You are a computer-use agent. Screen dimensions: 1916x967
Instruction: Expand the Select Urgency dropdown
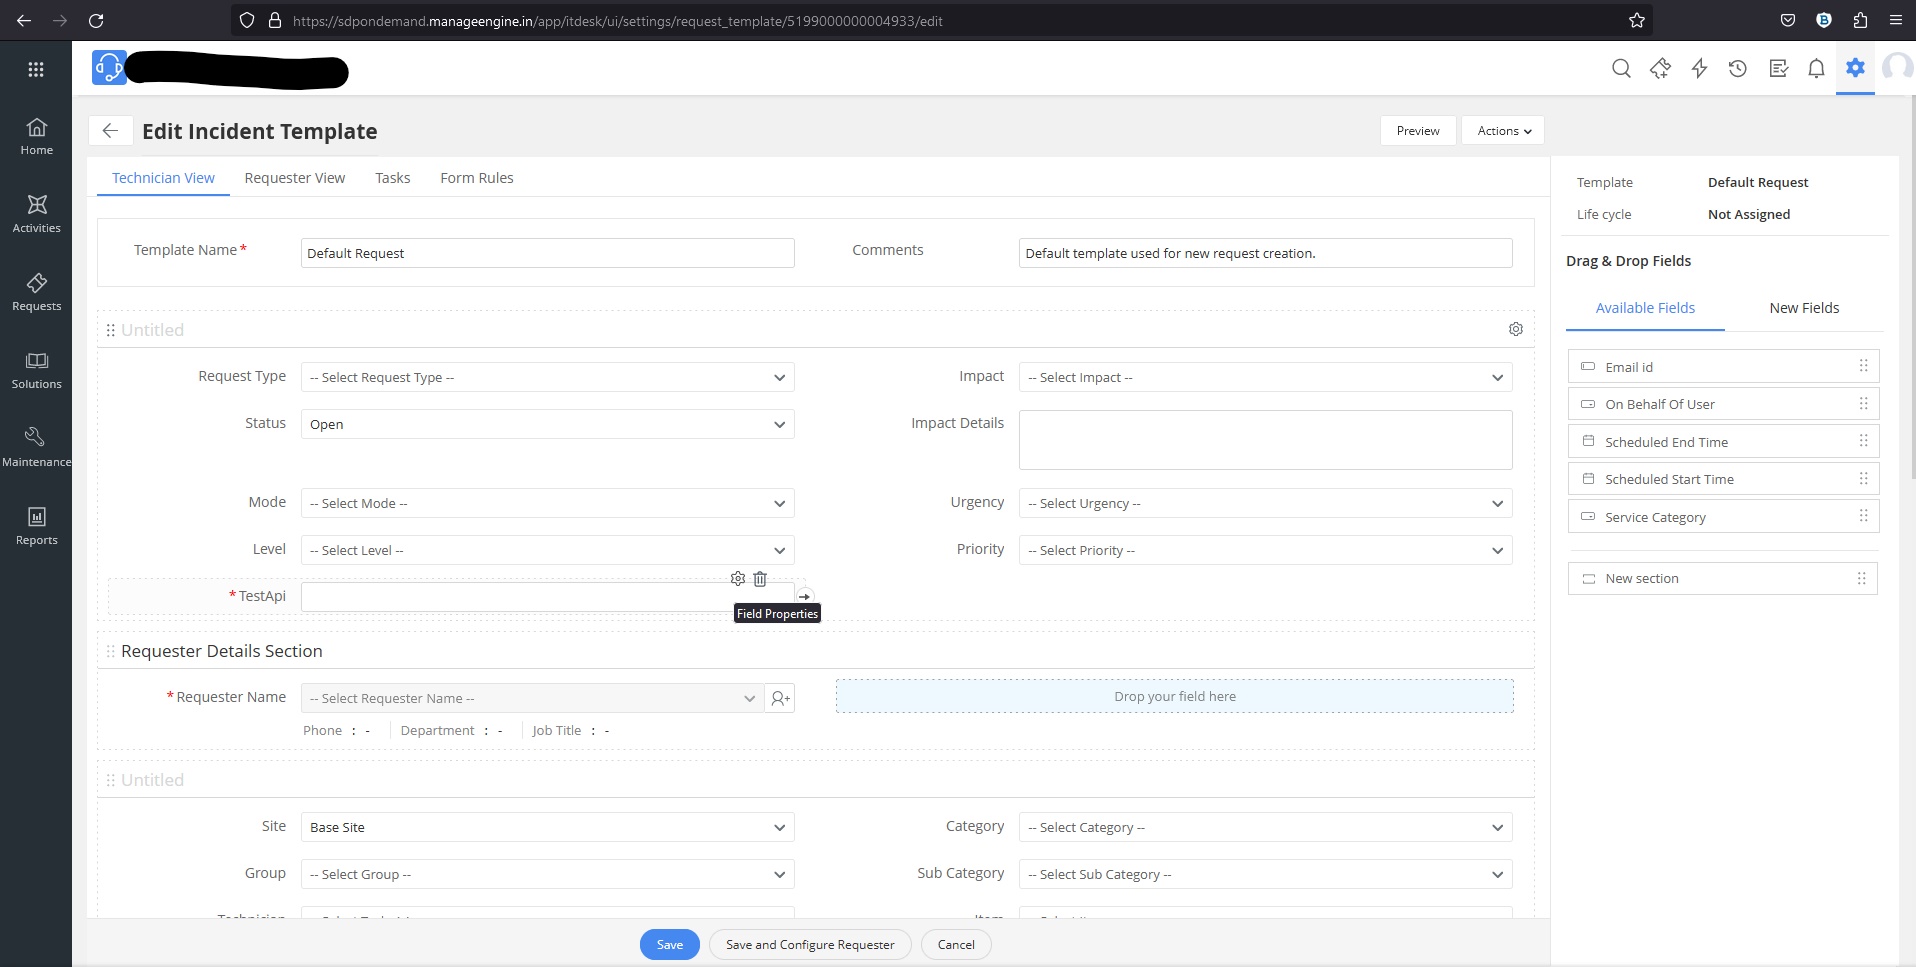tap(1265, 504)
